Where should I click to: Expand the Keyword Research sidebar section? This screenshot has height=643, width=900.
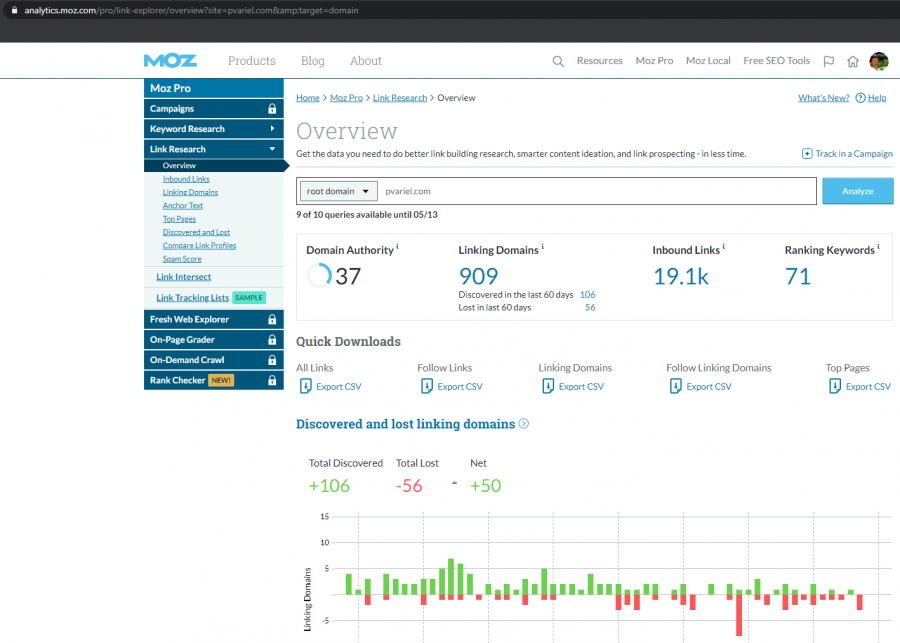pos(214,129)
